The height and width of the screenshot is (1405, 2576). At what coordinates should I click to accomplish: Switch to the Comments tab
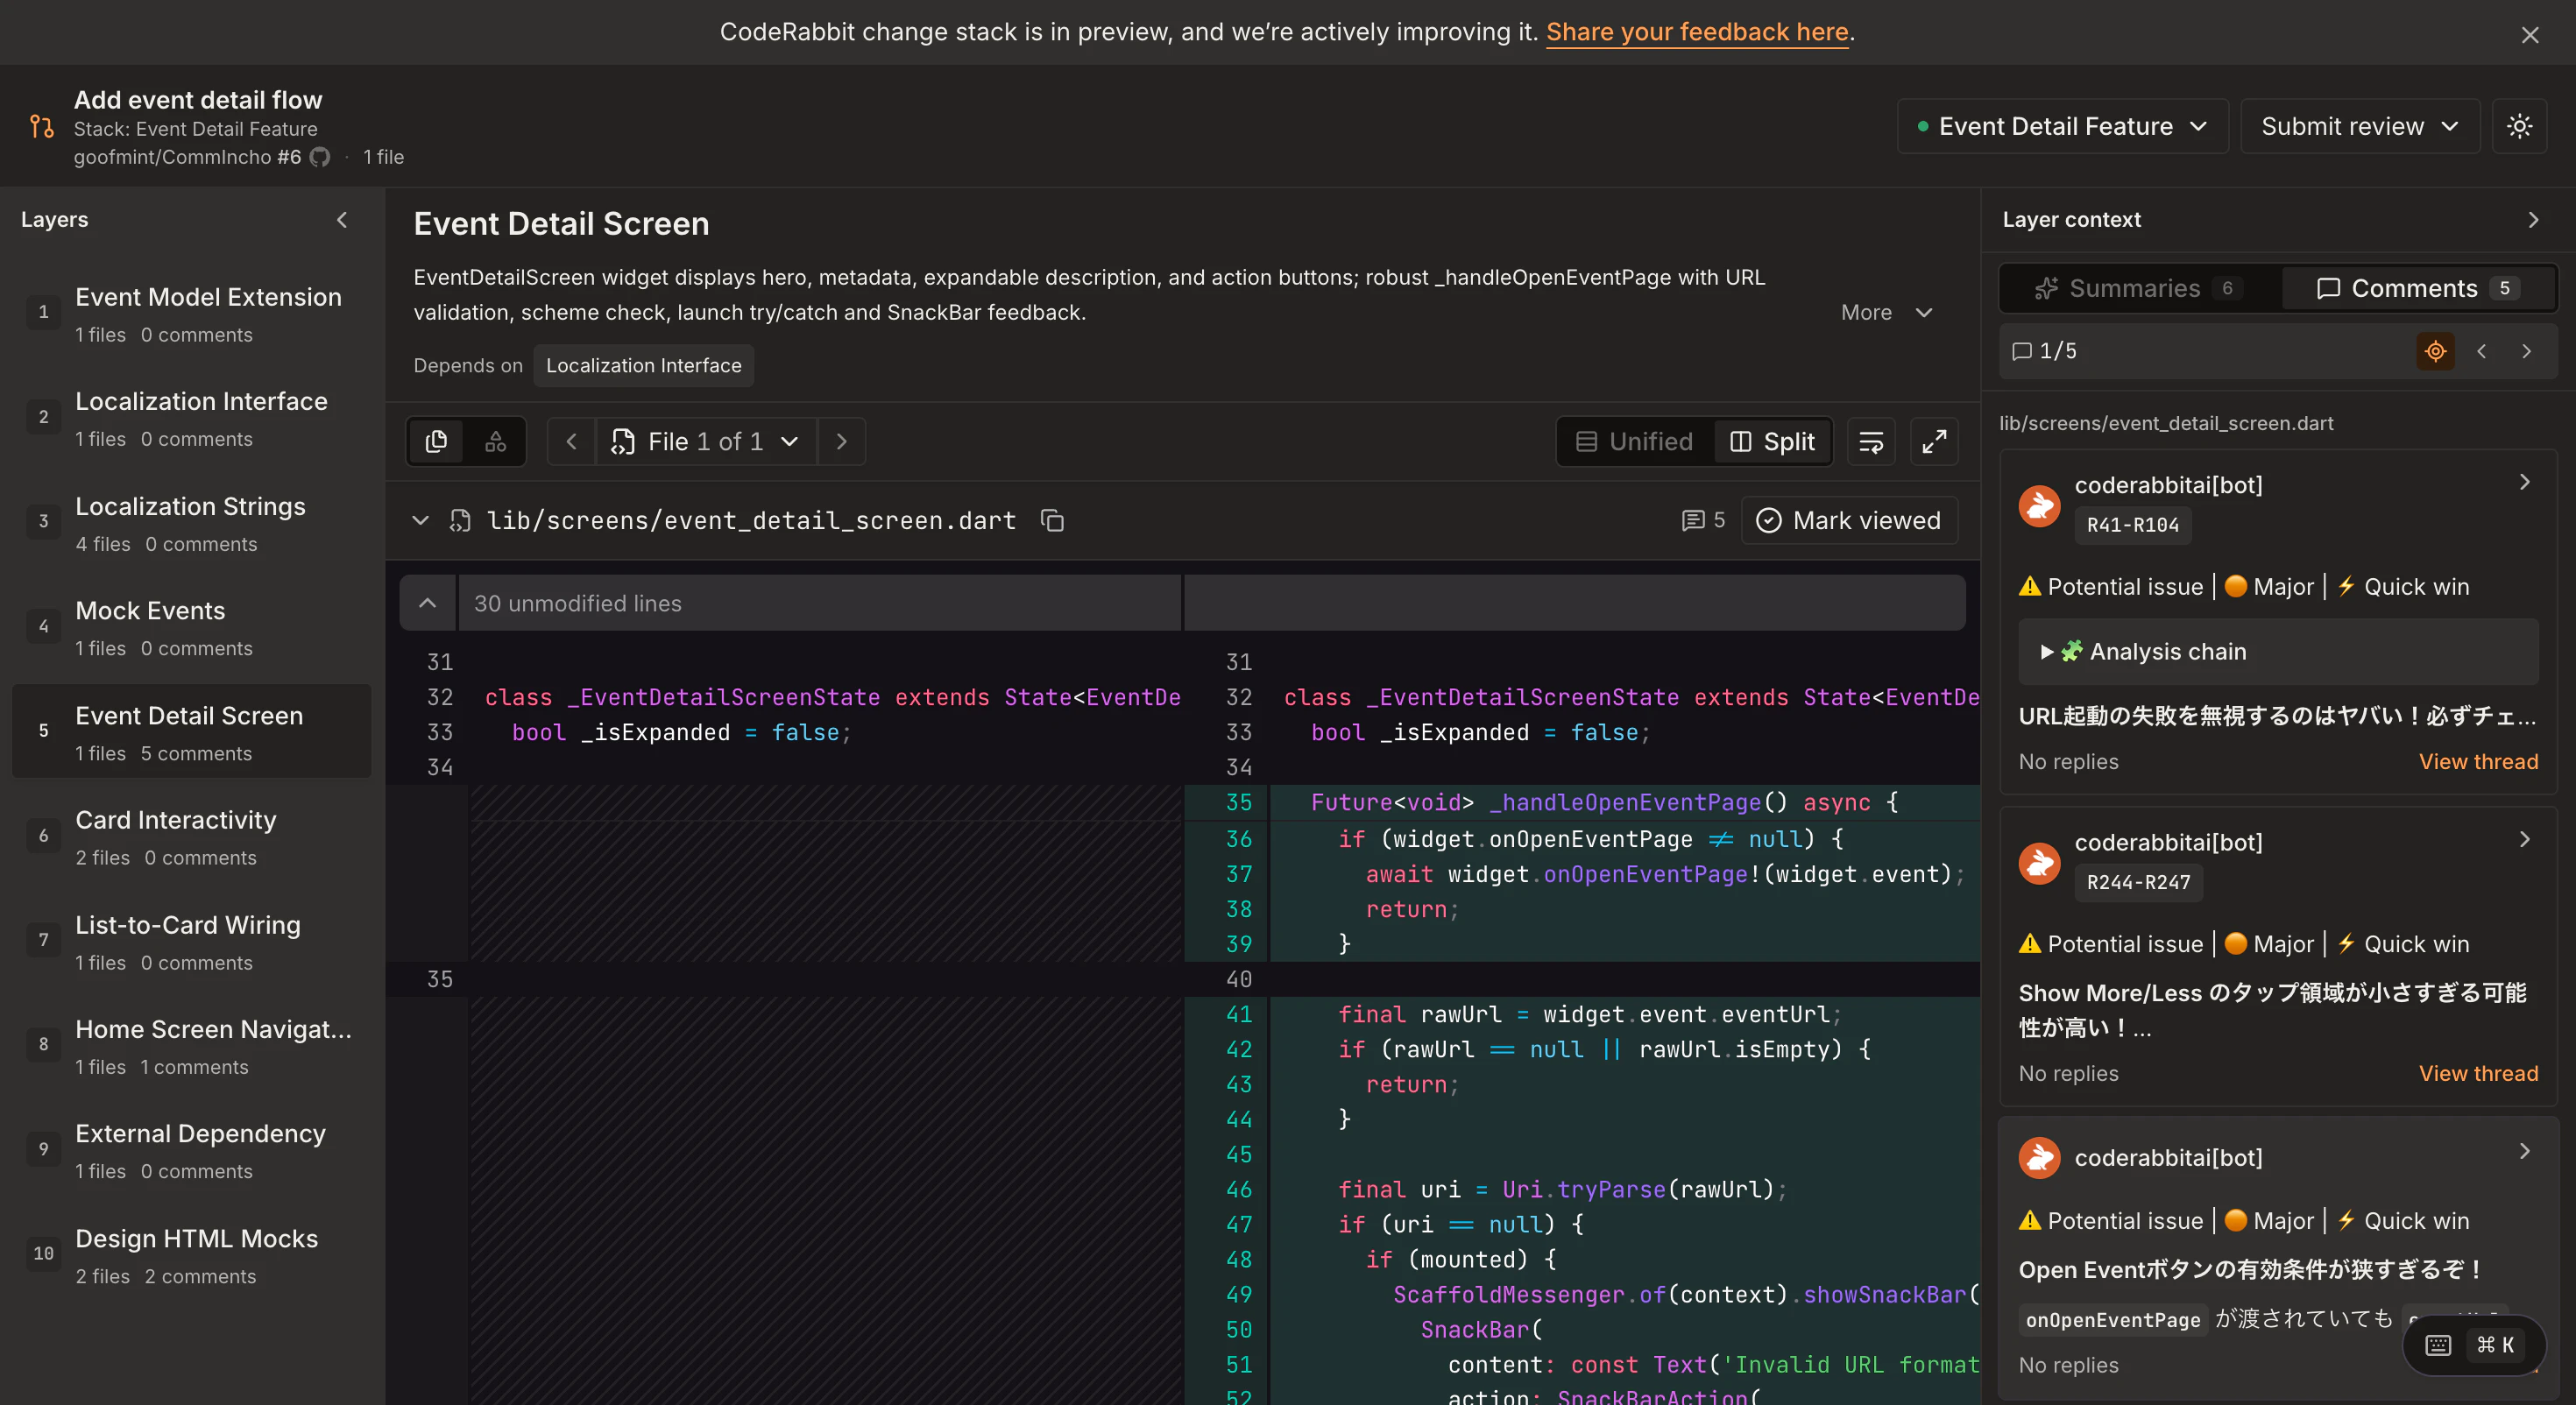pyautogui.click(x=2418, y=288)
